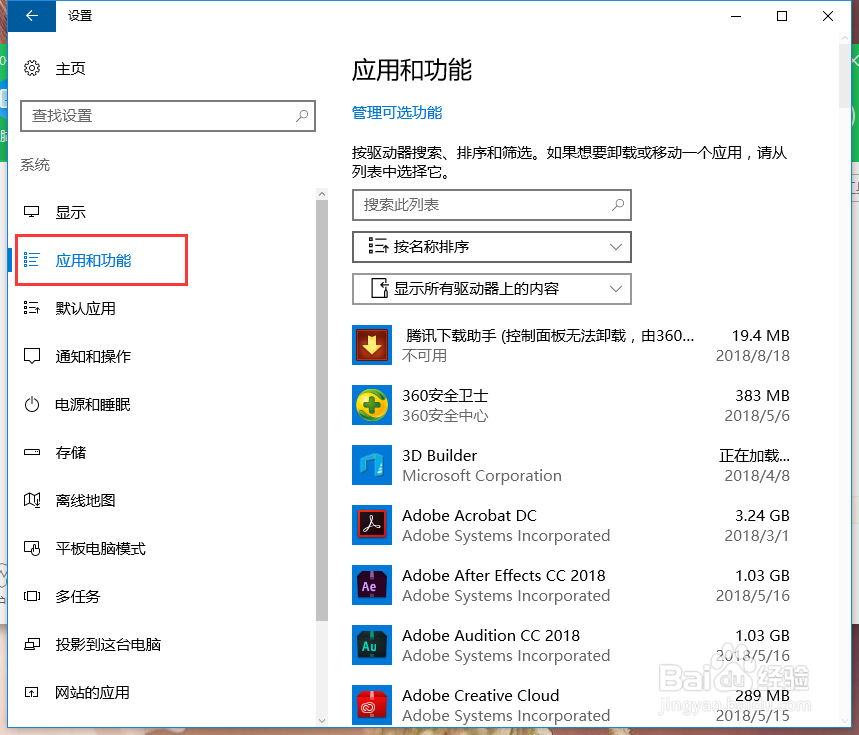Click the 通知和操作 speech bubble icon
This screenshot has height=735, width=859.
[x=32, y=356]
